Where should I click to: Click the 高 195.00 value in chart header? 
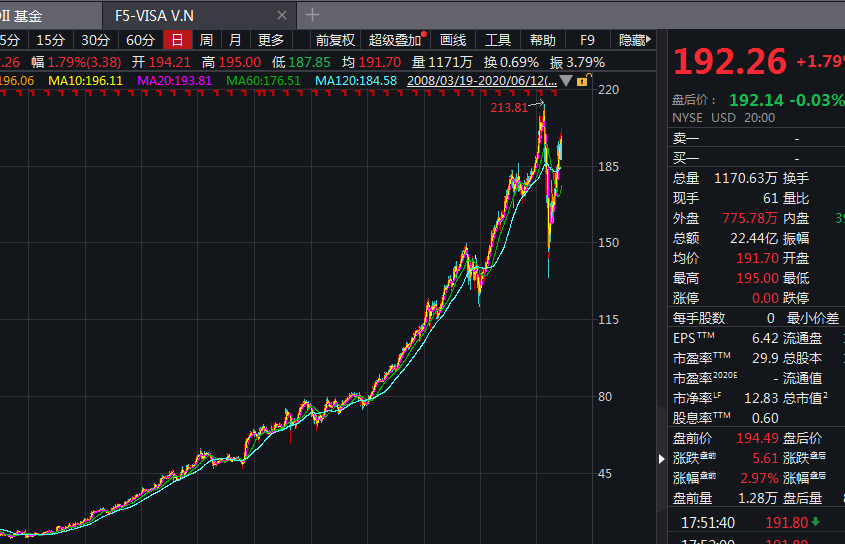coord(241,63)
